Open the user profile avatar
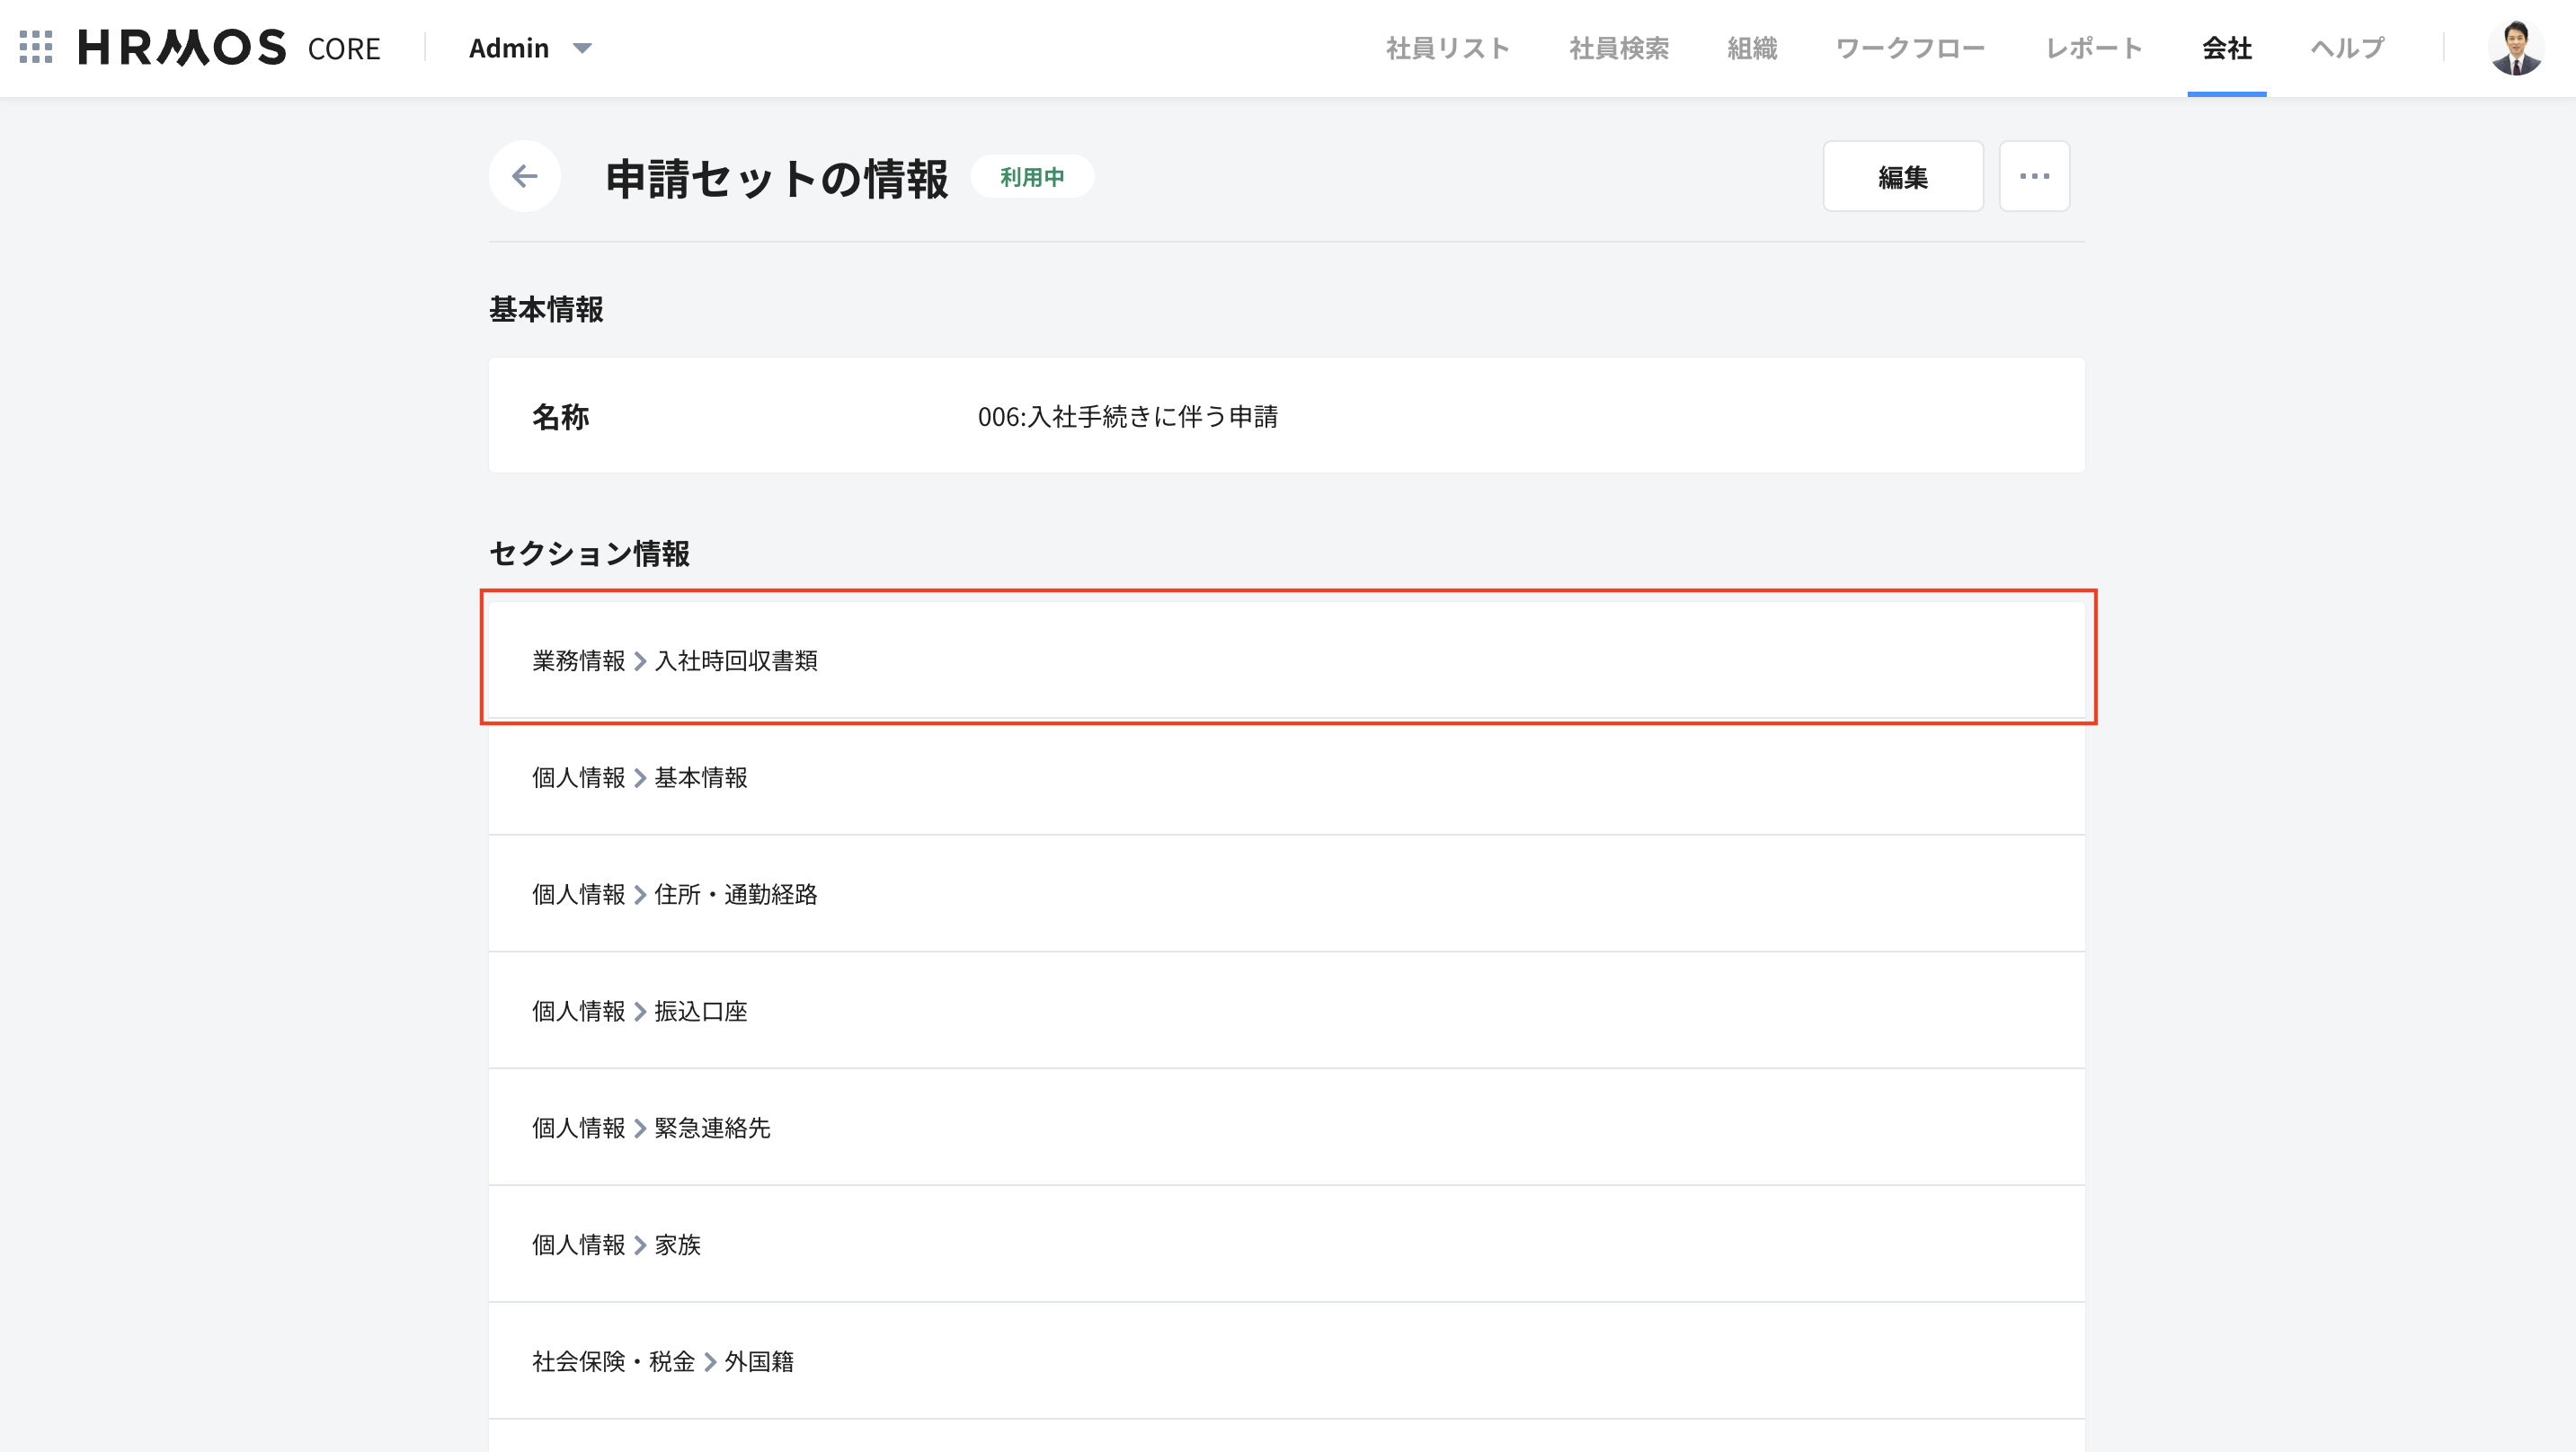This screenshot has width=2576, height=1452. click(x=2515, y=47)
